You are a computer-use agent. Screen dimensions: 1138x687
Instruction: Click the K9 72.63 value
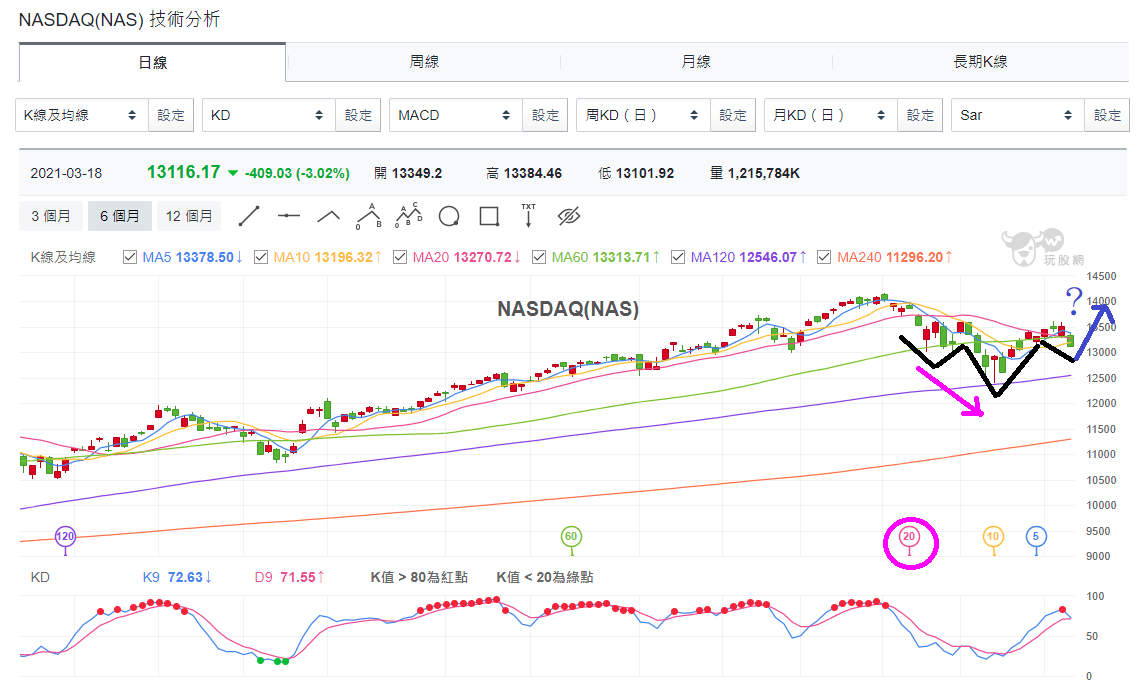click(x=177, y=577)
